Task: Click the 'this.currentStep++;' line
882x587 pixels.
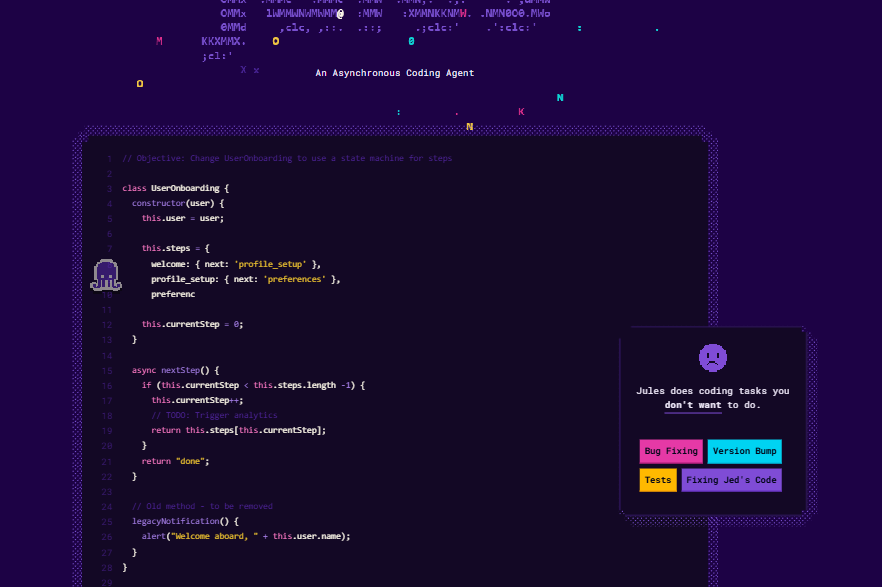Action: (x=197, y=400)
